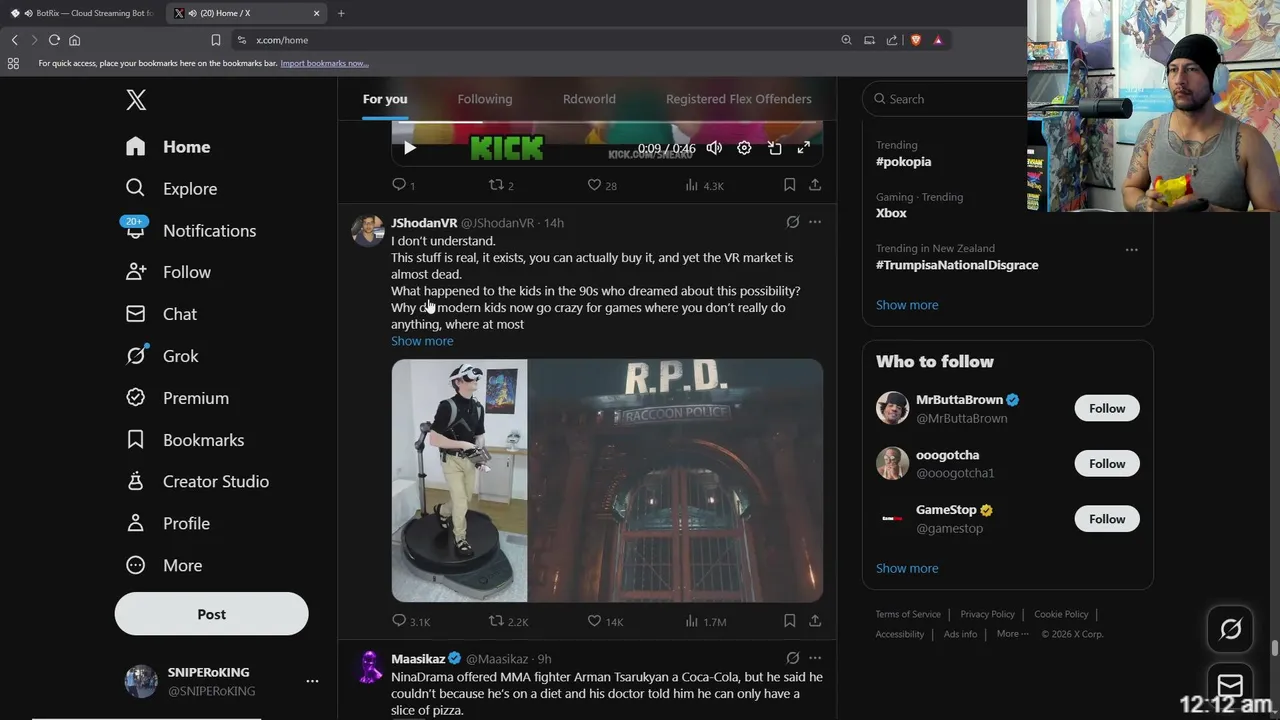Open the R.P.D. Raccoon Police image
Image resolution: width=1280 pixels, height=720 pixels.
(676, 481)
